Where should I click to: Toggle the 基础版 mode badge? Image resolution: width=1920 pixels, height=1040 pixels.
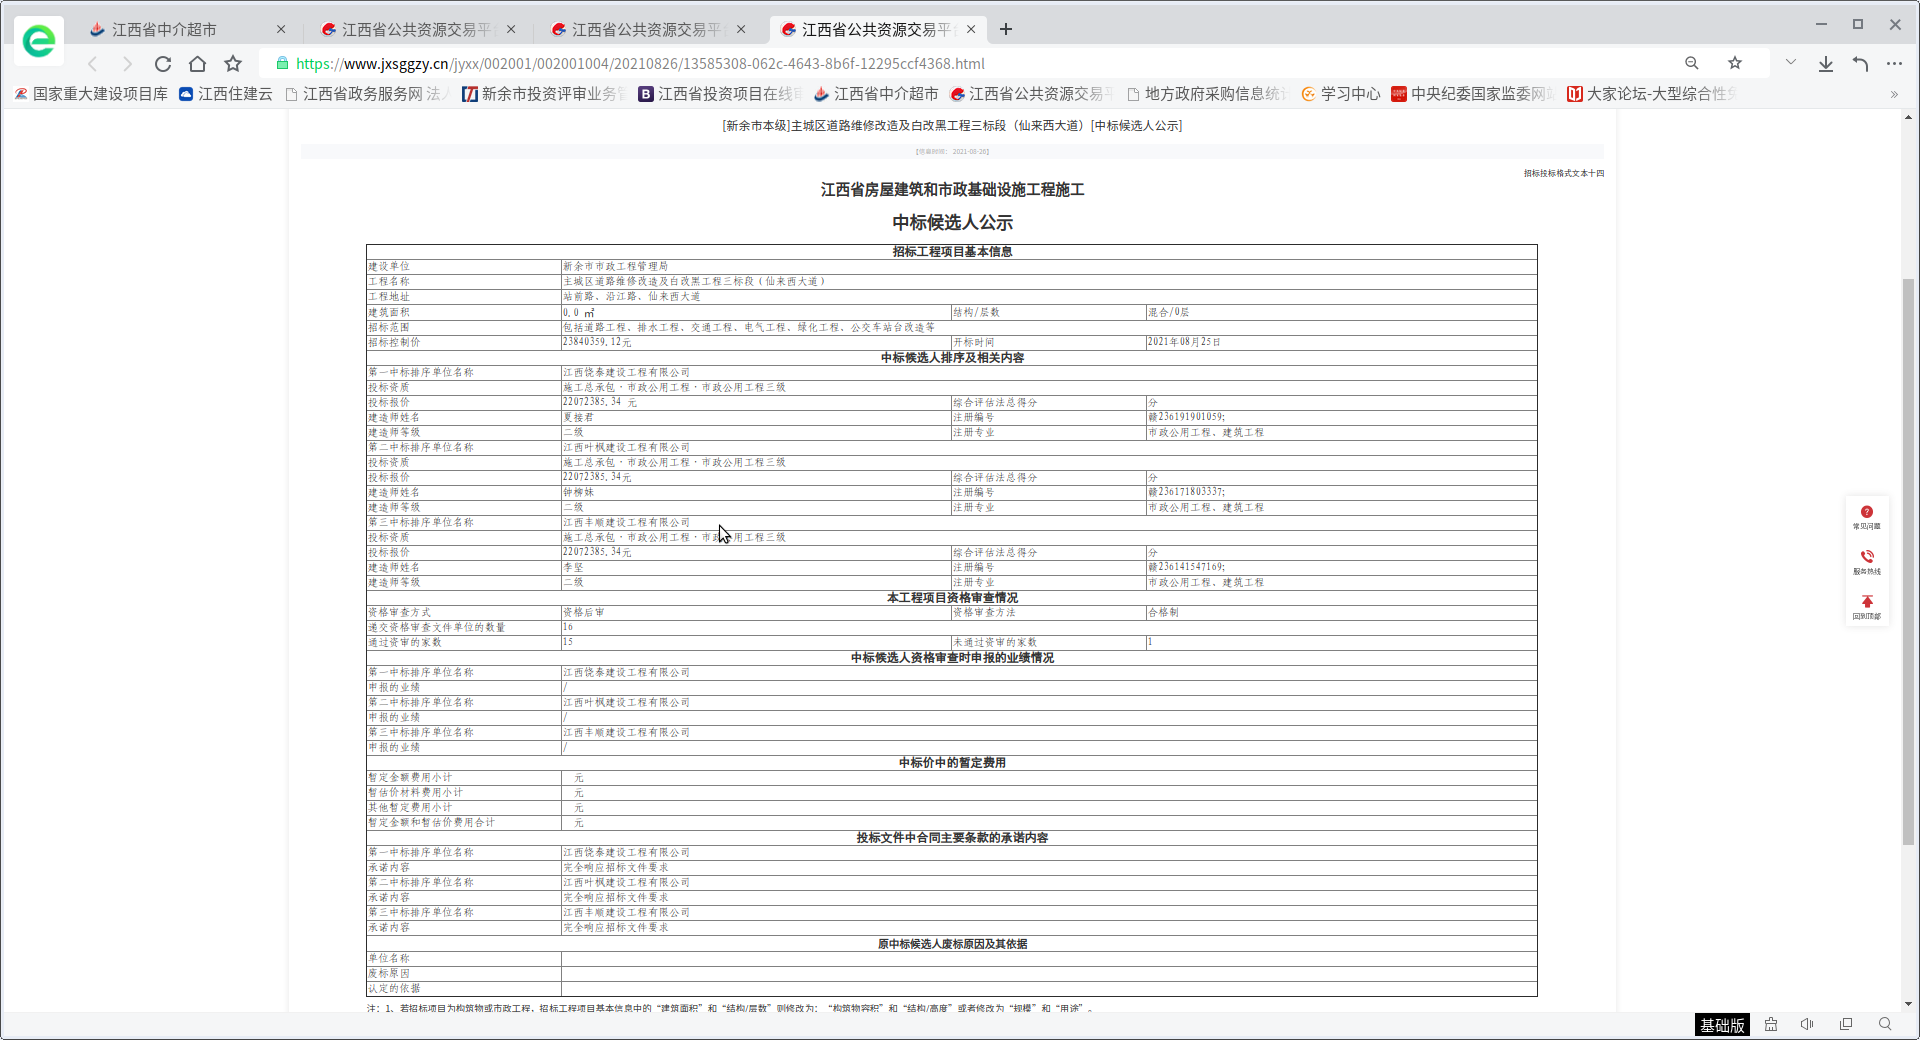1722,1025
